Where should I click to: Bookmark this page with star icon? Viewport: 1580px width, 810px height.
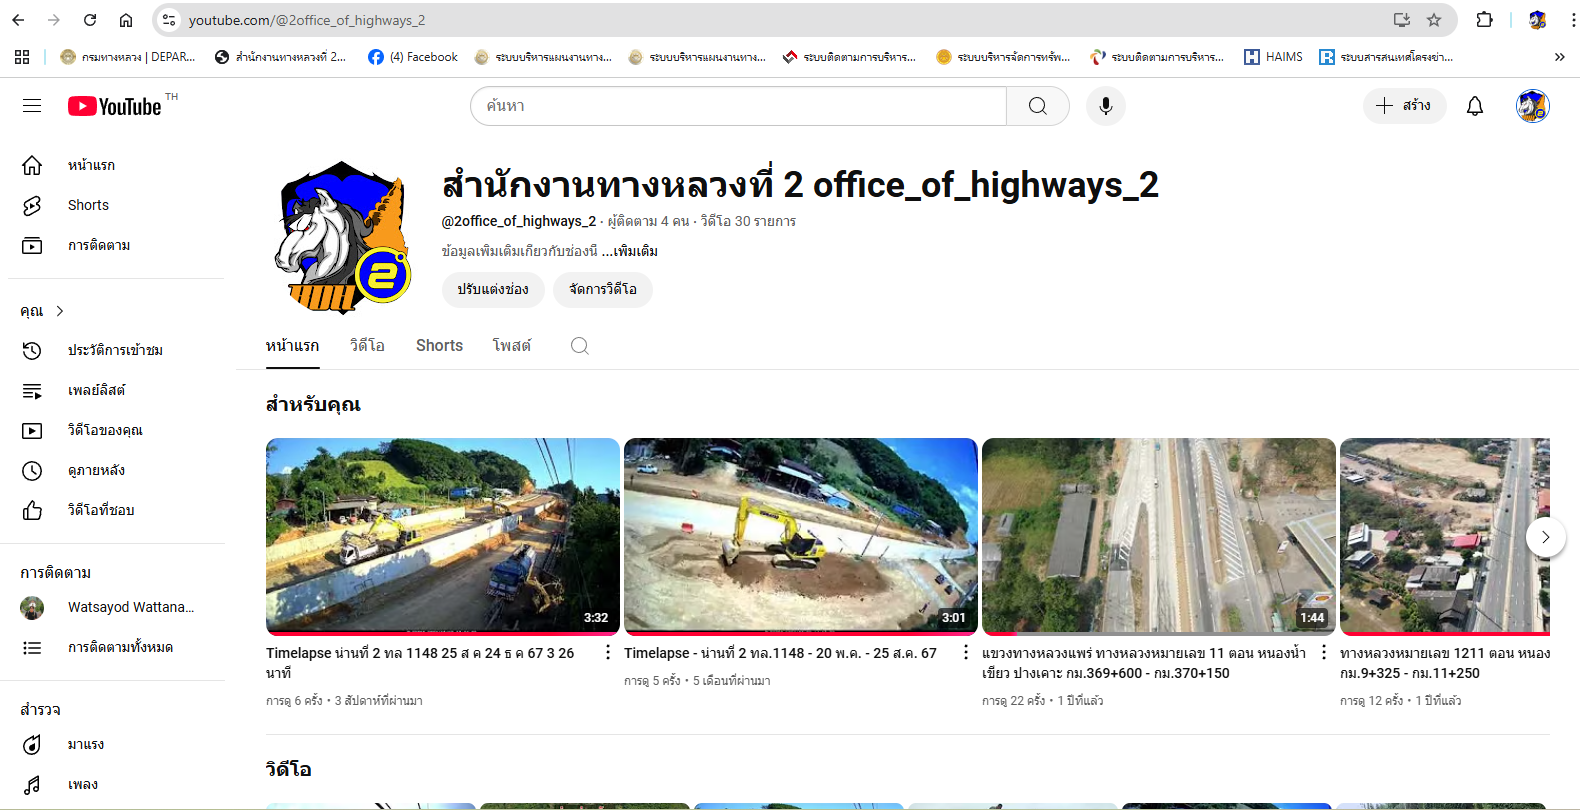pyautogui.click(x=1434, y=20)
